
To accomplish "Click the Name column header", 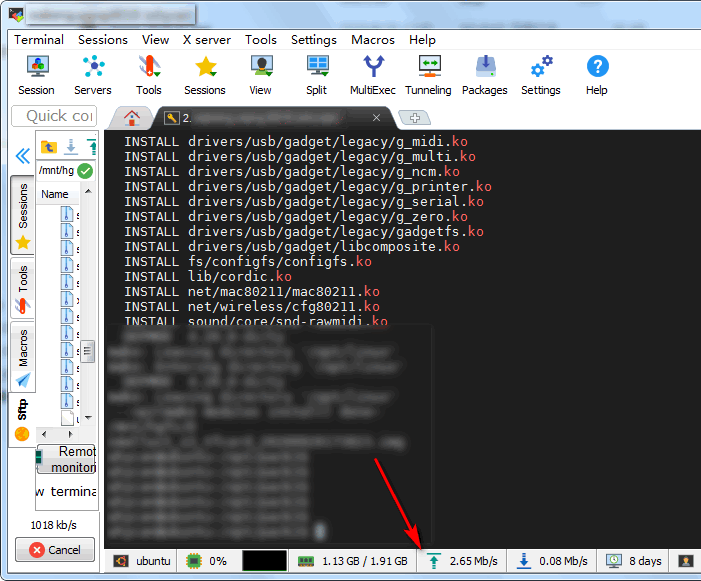I will tap(55, 194).
